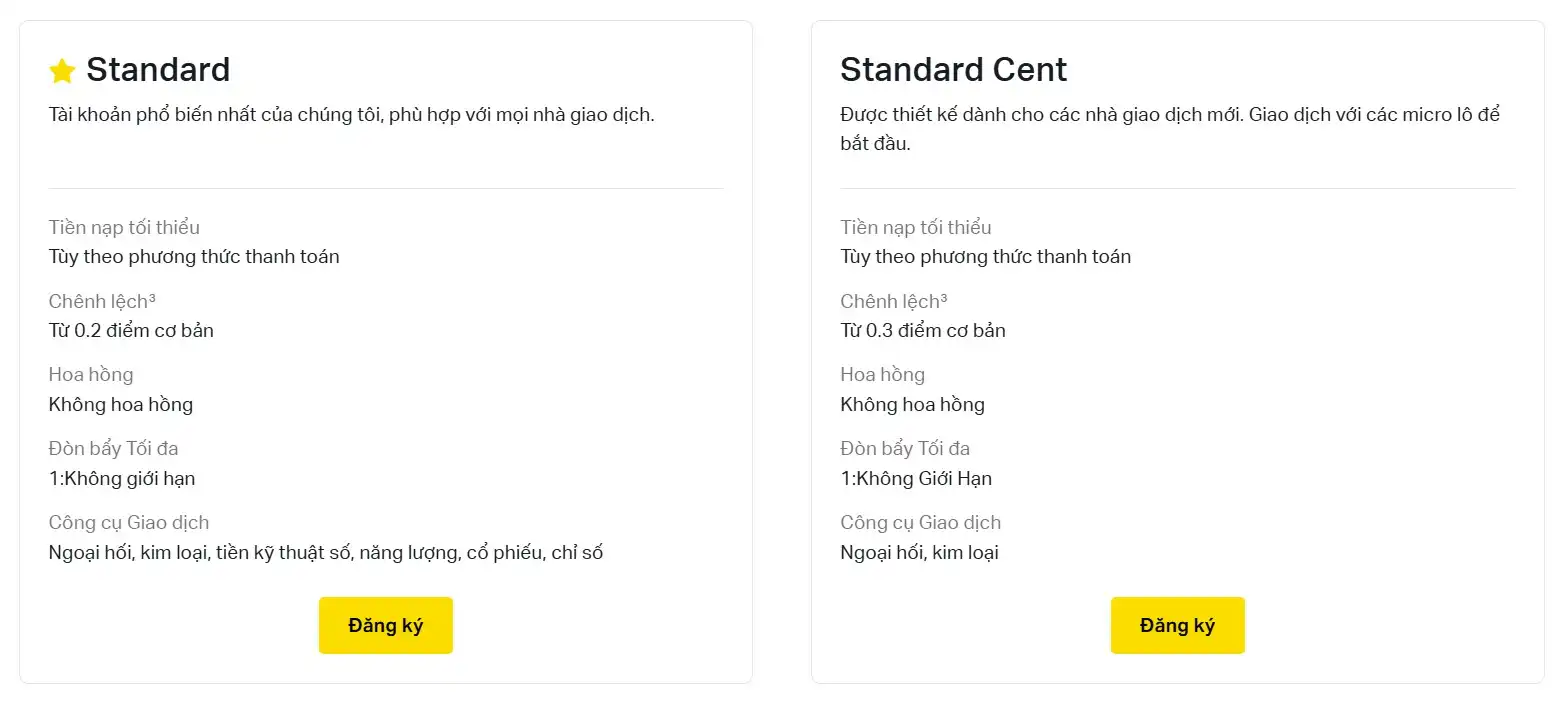Click Hoa hồng label in Standard card
This screenshot has height=703, width=1564.
(91, 374)
